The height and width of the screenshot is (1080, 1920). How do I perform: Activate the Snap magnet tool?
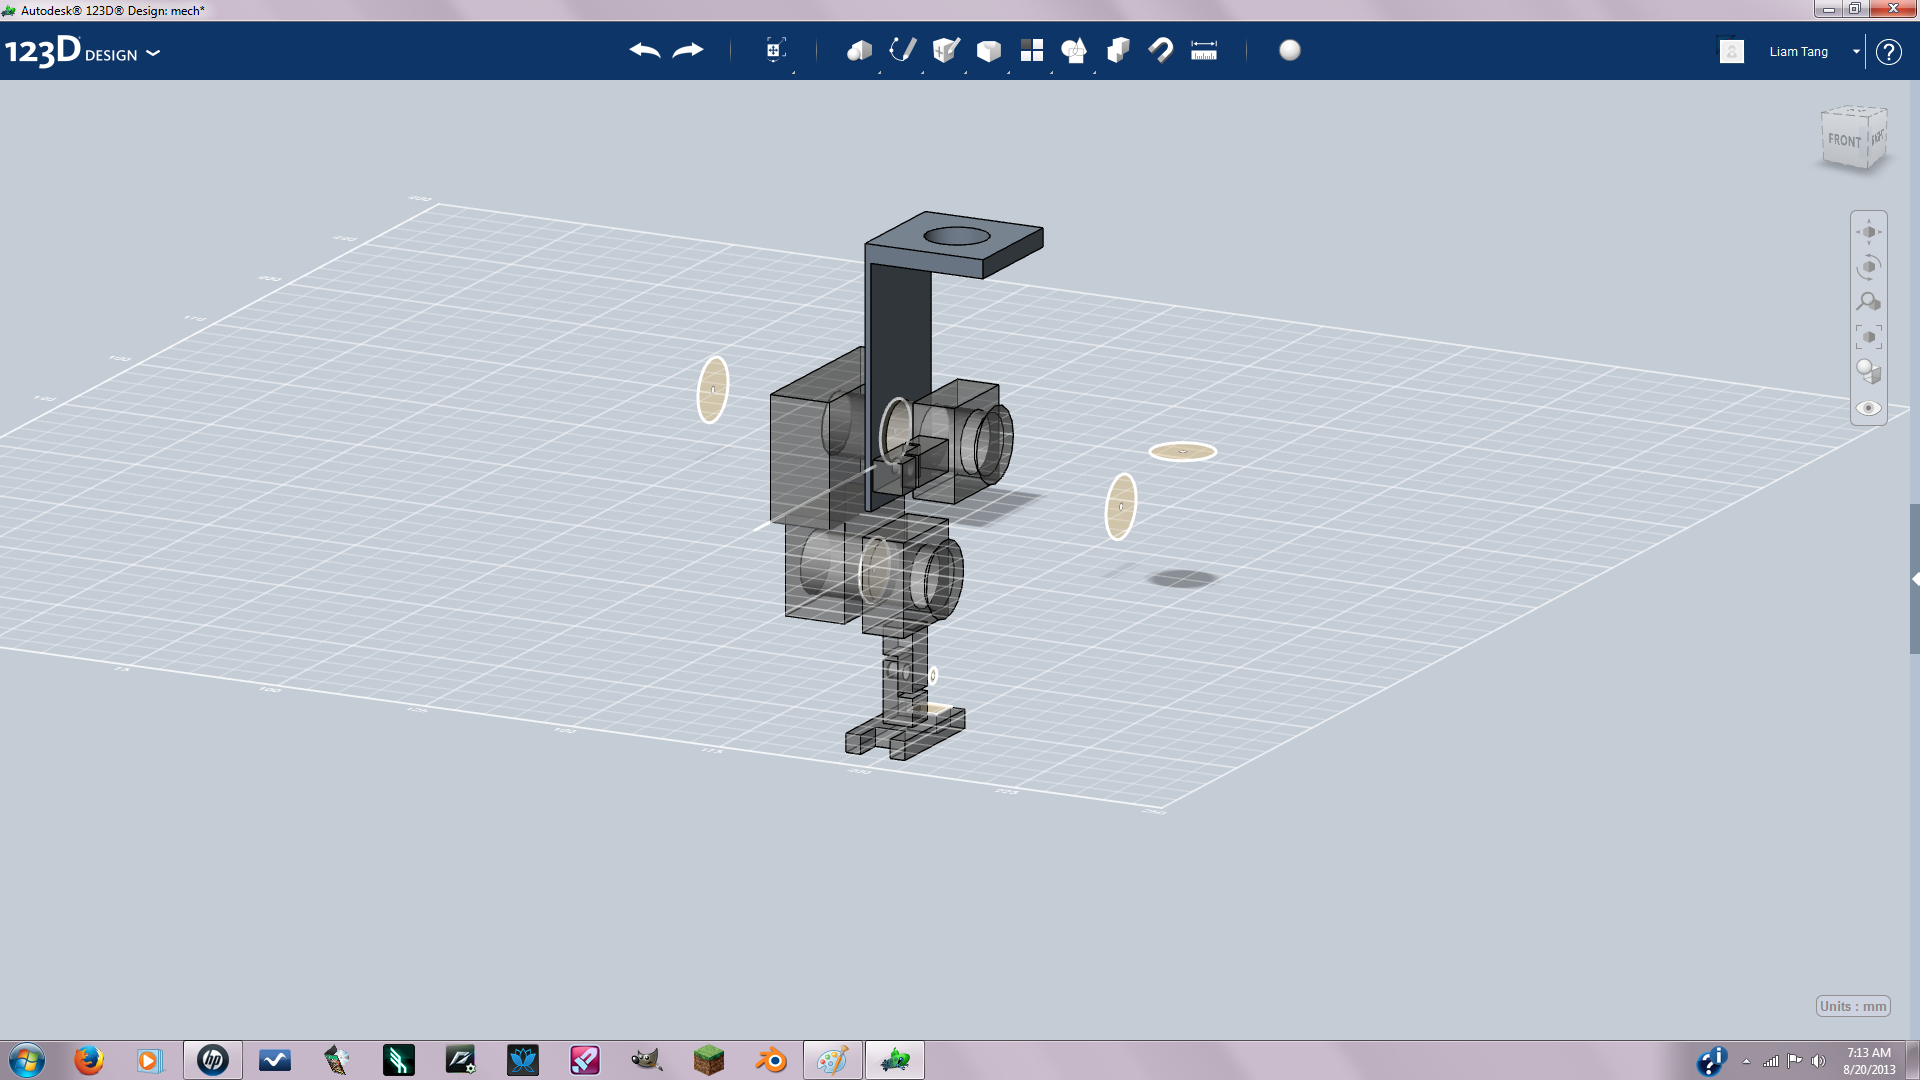coord(1161,51)
